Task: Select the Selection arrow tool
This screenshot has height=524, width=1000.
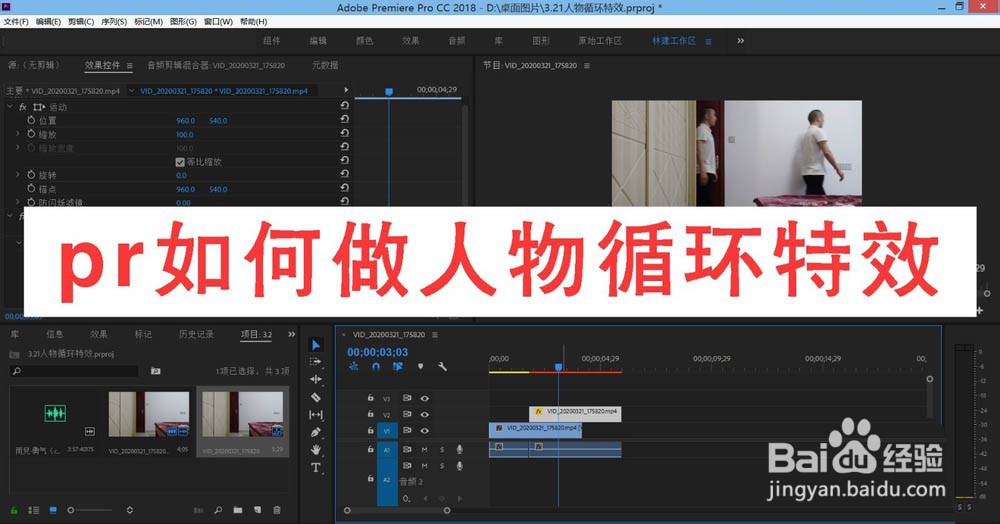Action: [x=316, y=345]
